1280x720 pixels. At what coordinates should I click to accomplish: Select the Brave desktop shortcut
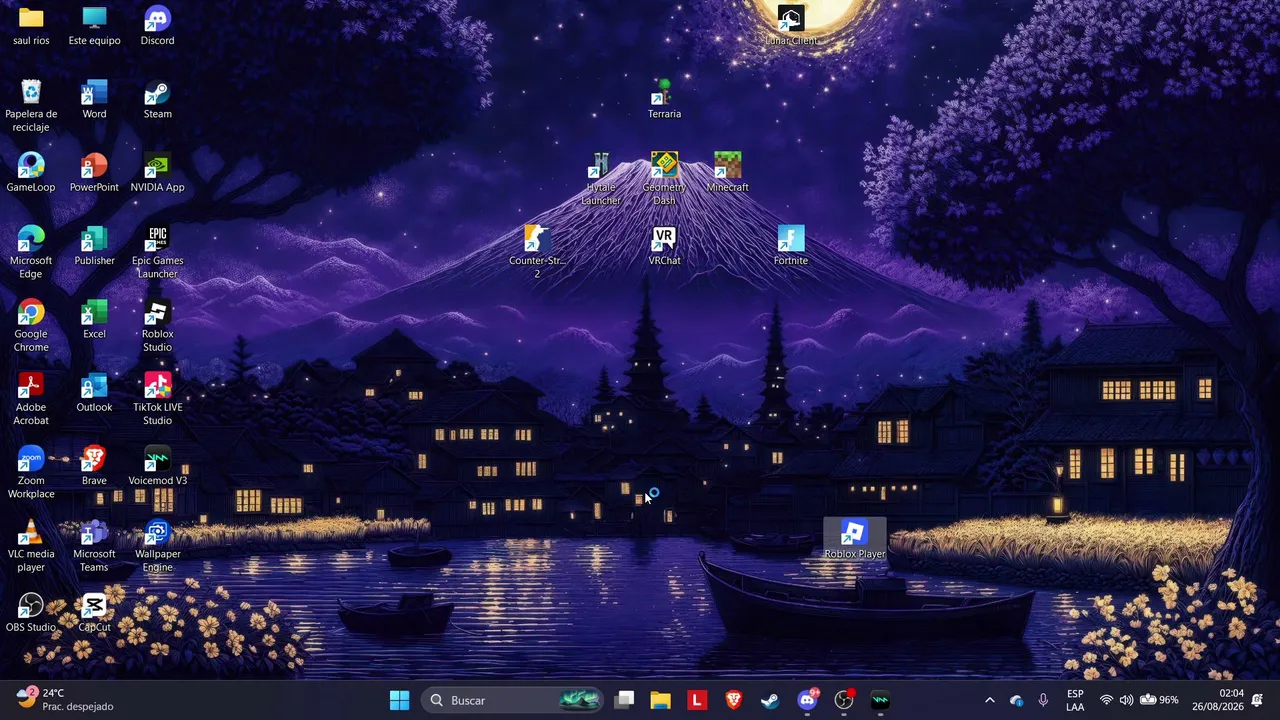[x=94, y=466]
